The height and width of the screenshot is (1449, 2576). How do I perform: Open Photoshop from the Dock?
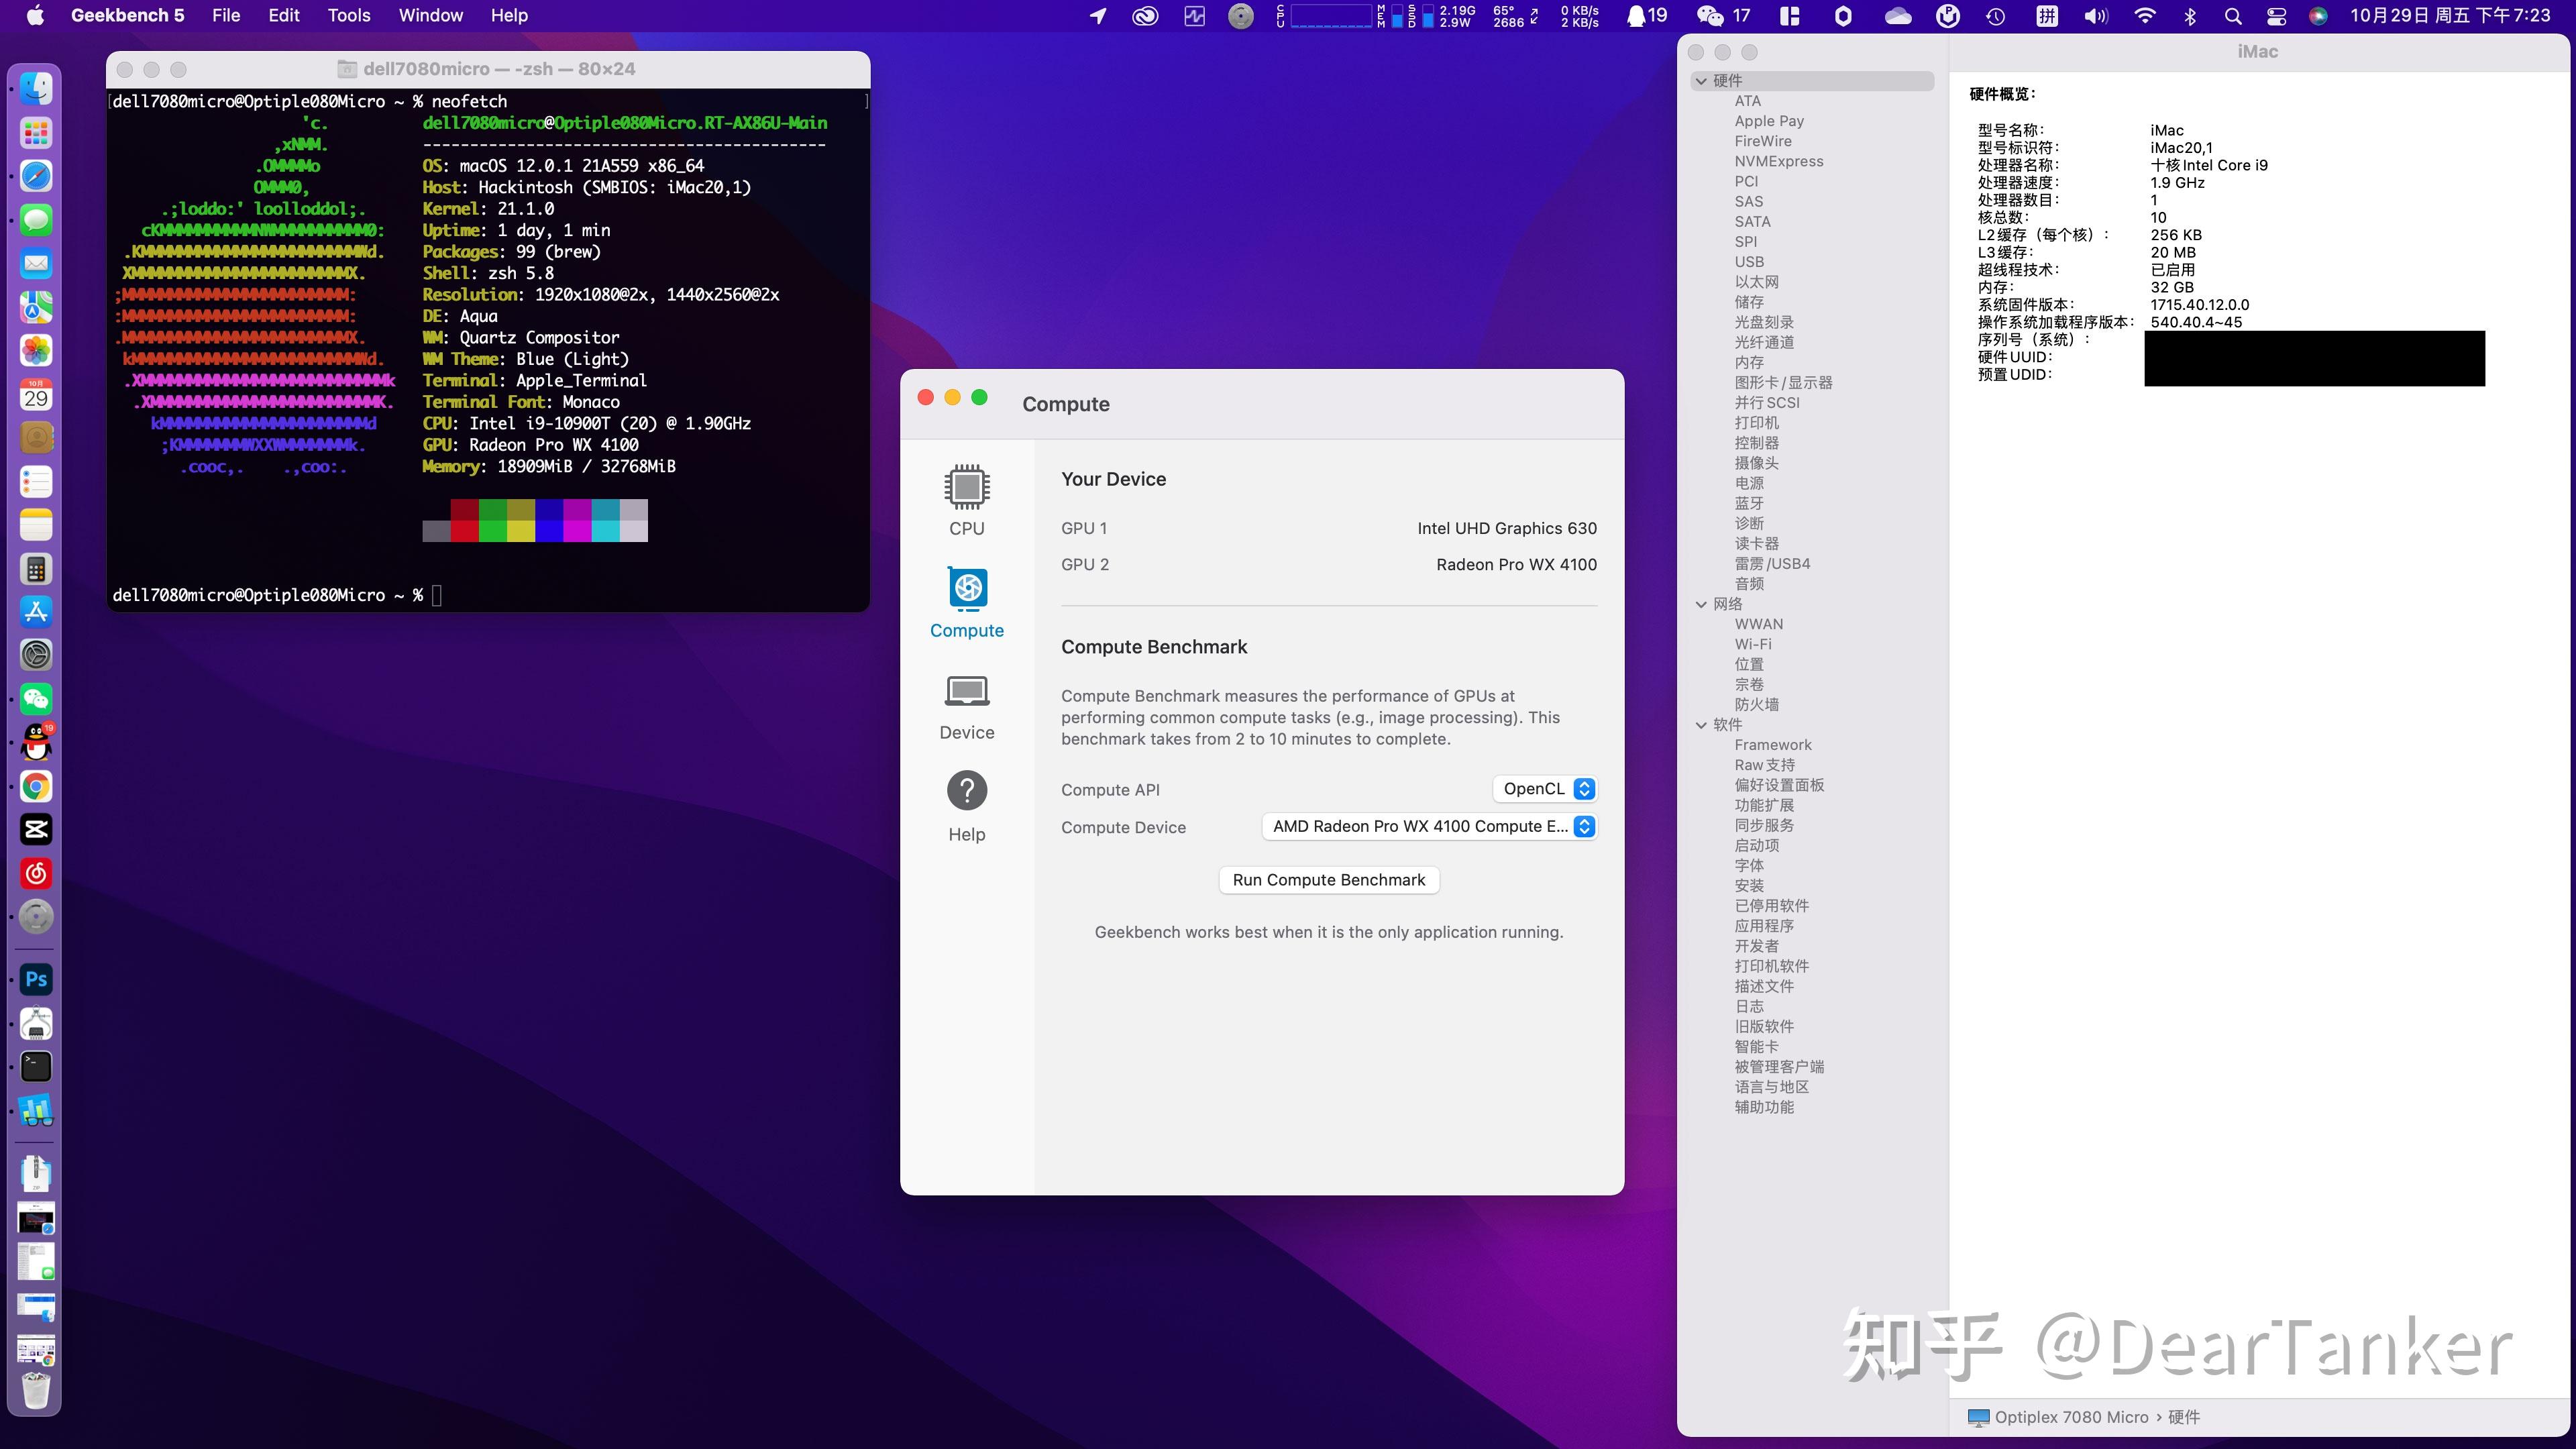tap(36, 980)
